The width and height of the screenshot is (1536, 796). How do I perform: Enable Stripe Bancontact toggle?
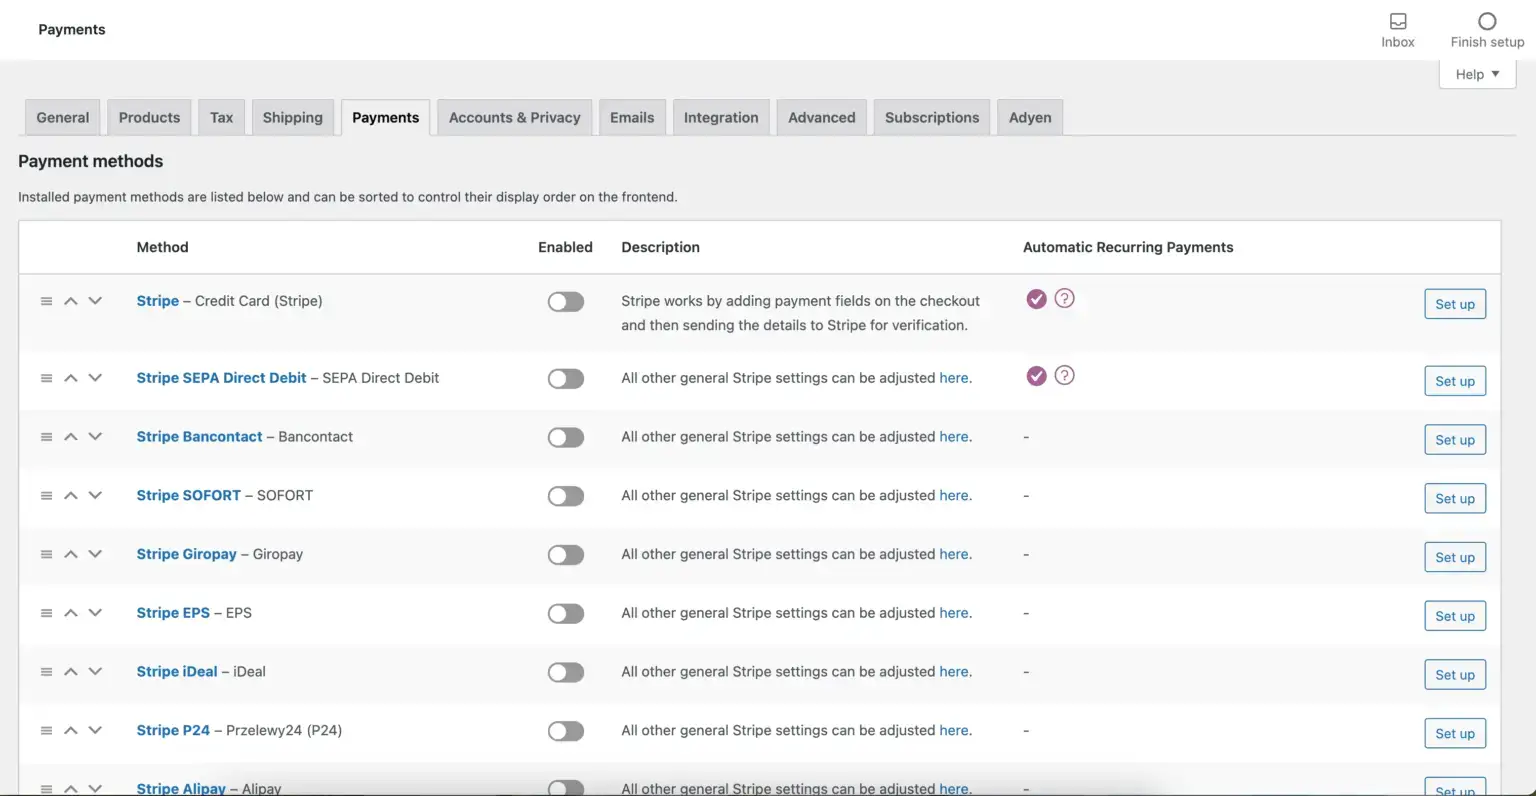[x=566, y=438]
